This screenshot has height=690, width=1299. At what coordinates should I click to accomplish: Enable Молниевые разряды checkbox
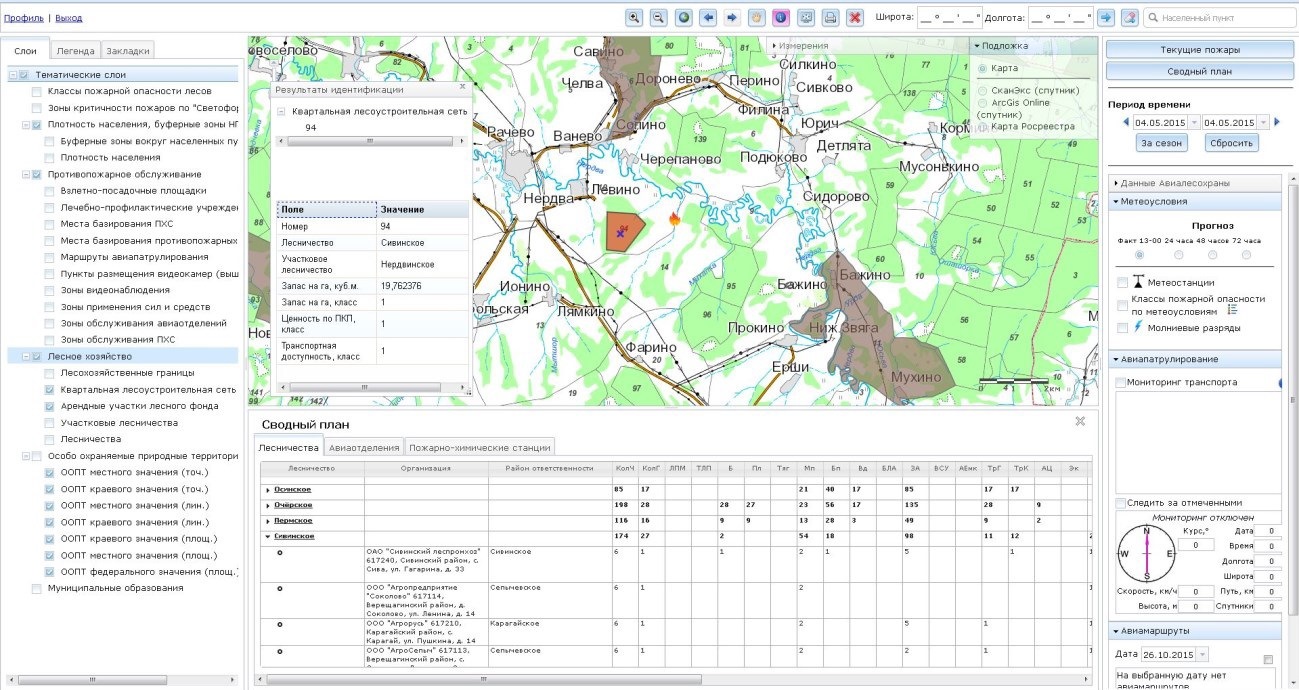(1122, 328)
